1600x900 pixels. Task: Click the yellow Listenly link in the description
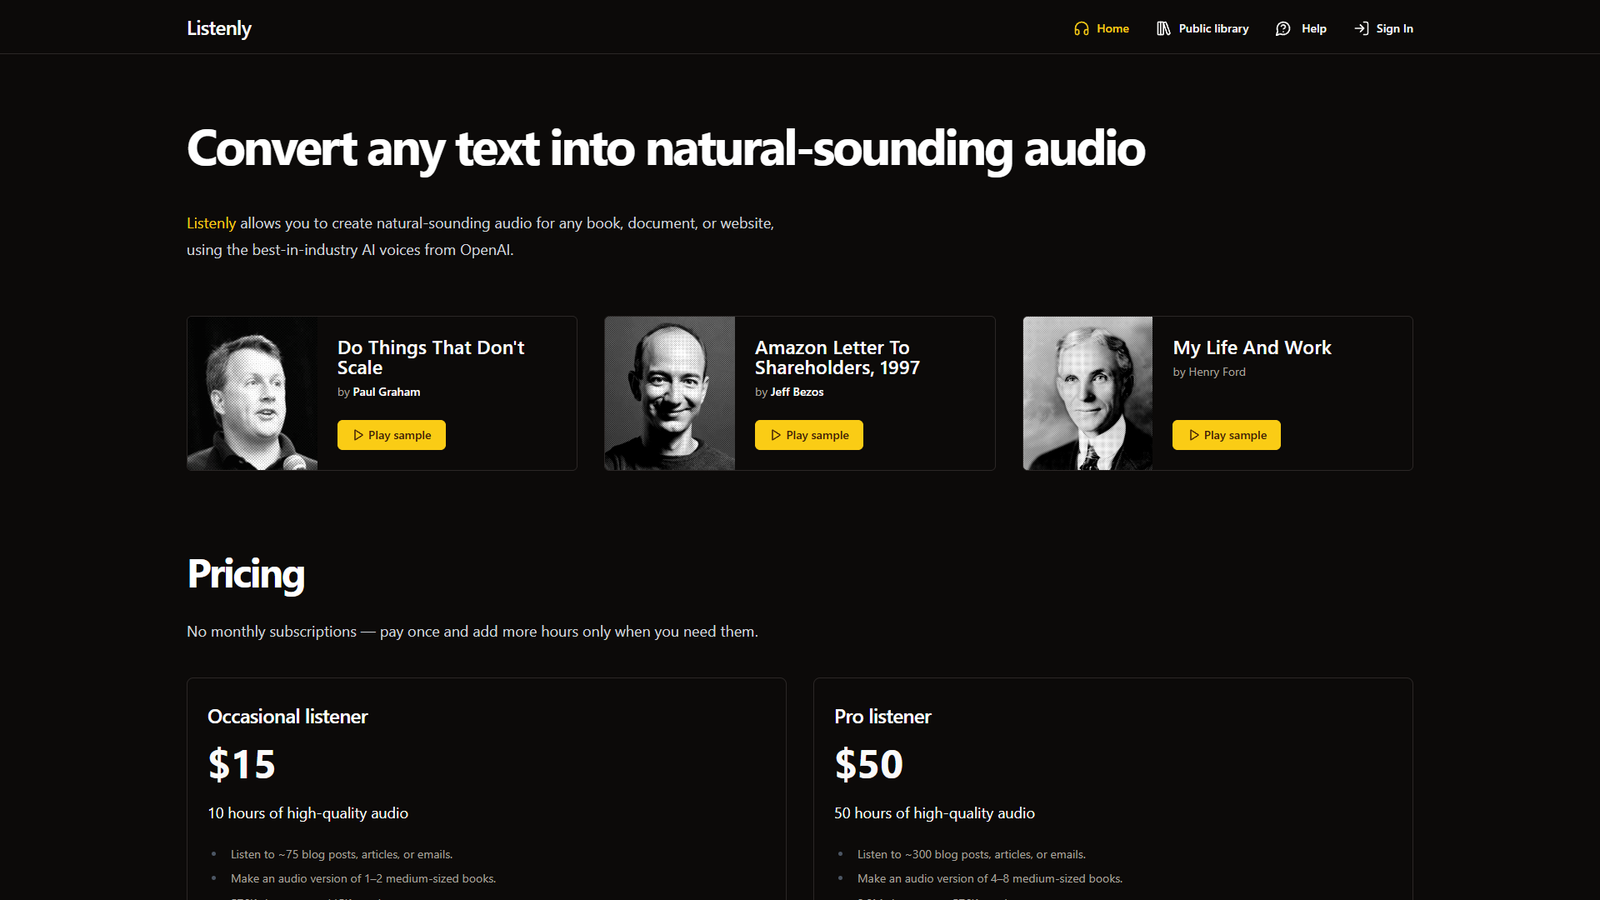pyautogui.click(x=211, y=223)
